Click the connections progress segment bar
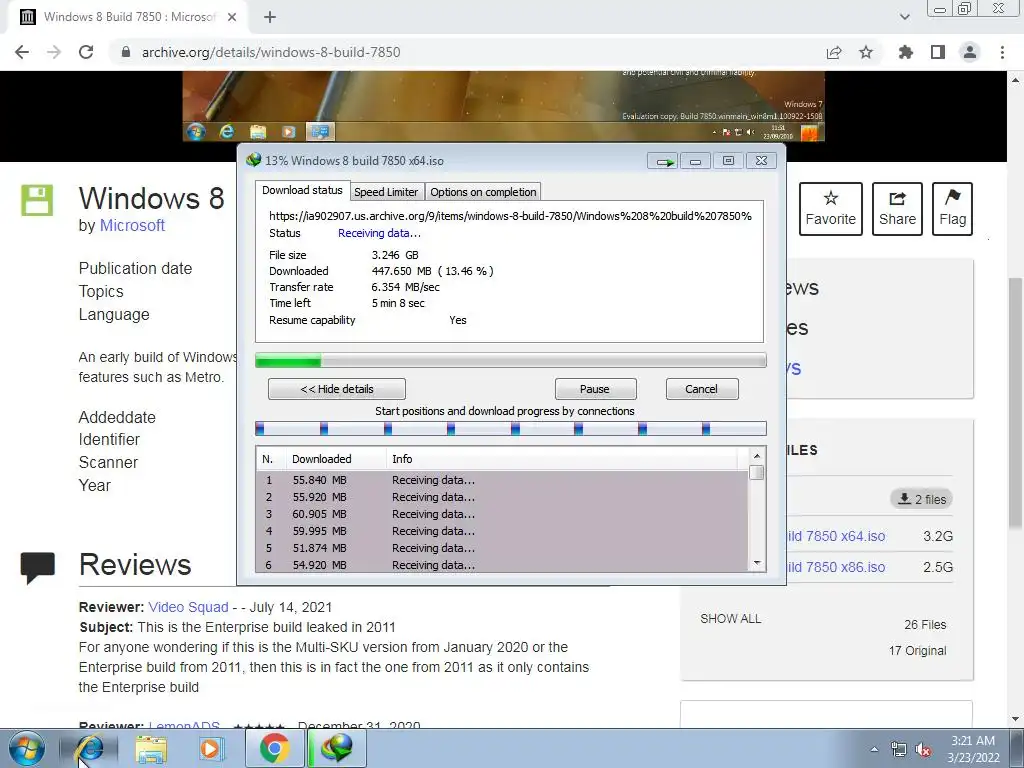The image size is (1024, 768). (x=511, y=429)
